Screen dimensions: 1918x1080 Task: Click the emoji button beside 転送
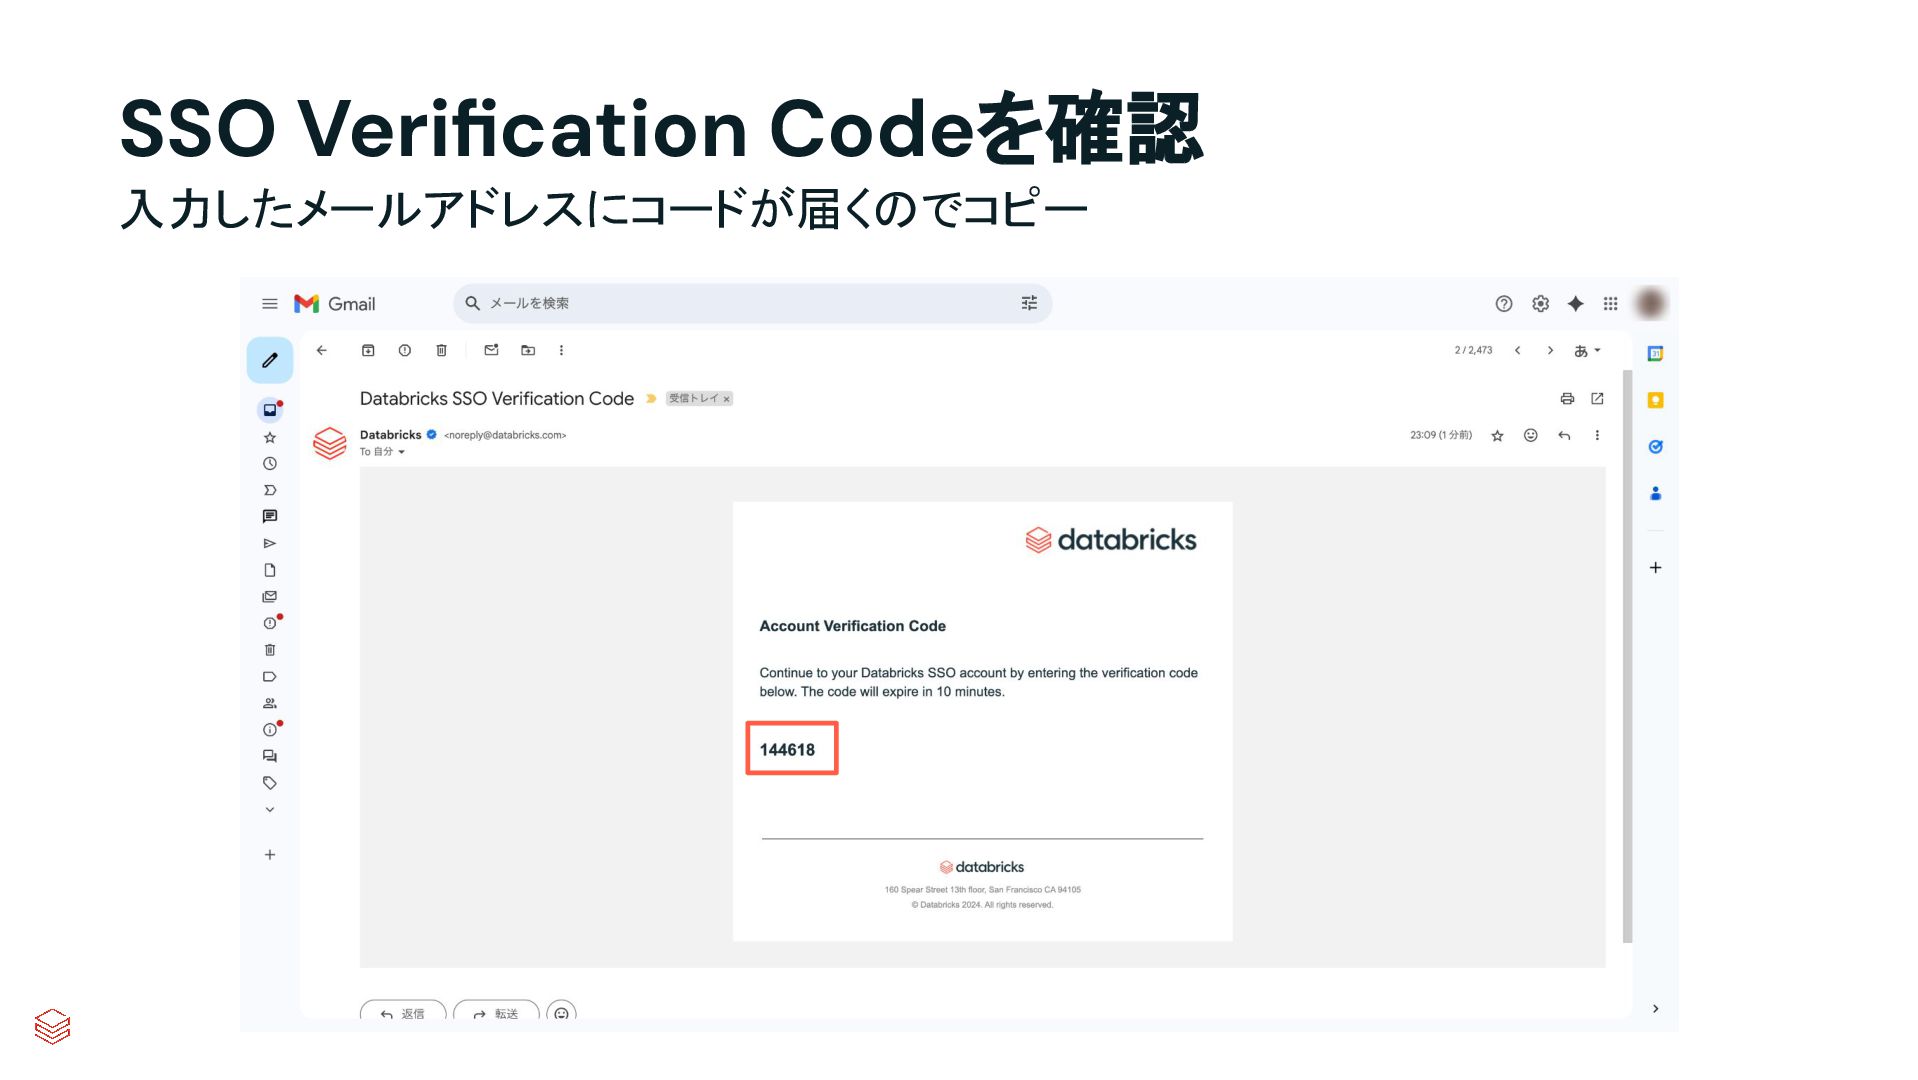tap(561, 1012)
